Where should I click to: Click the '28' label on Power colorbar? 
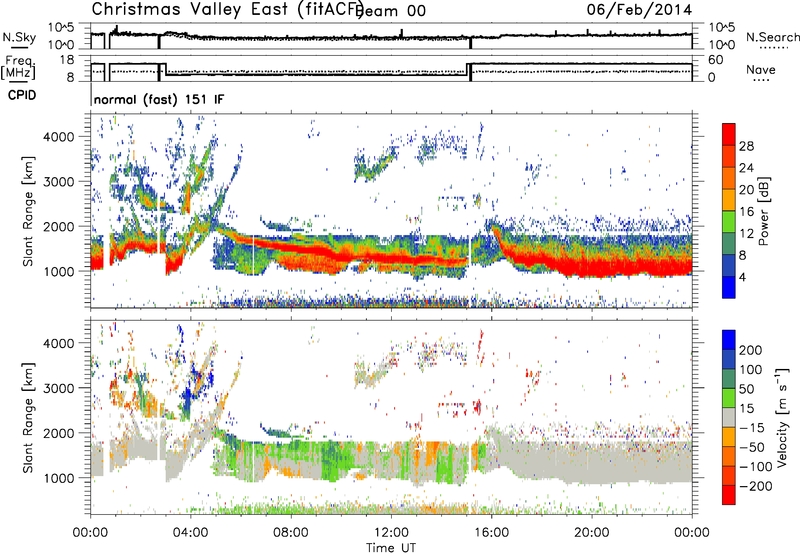coord(746,146)
